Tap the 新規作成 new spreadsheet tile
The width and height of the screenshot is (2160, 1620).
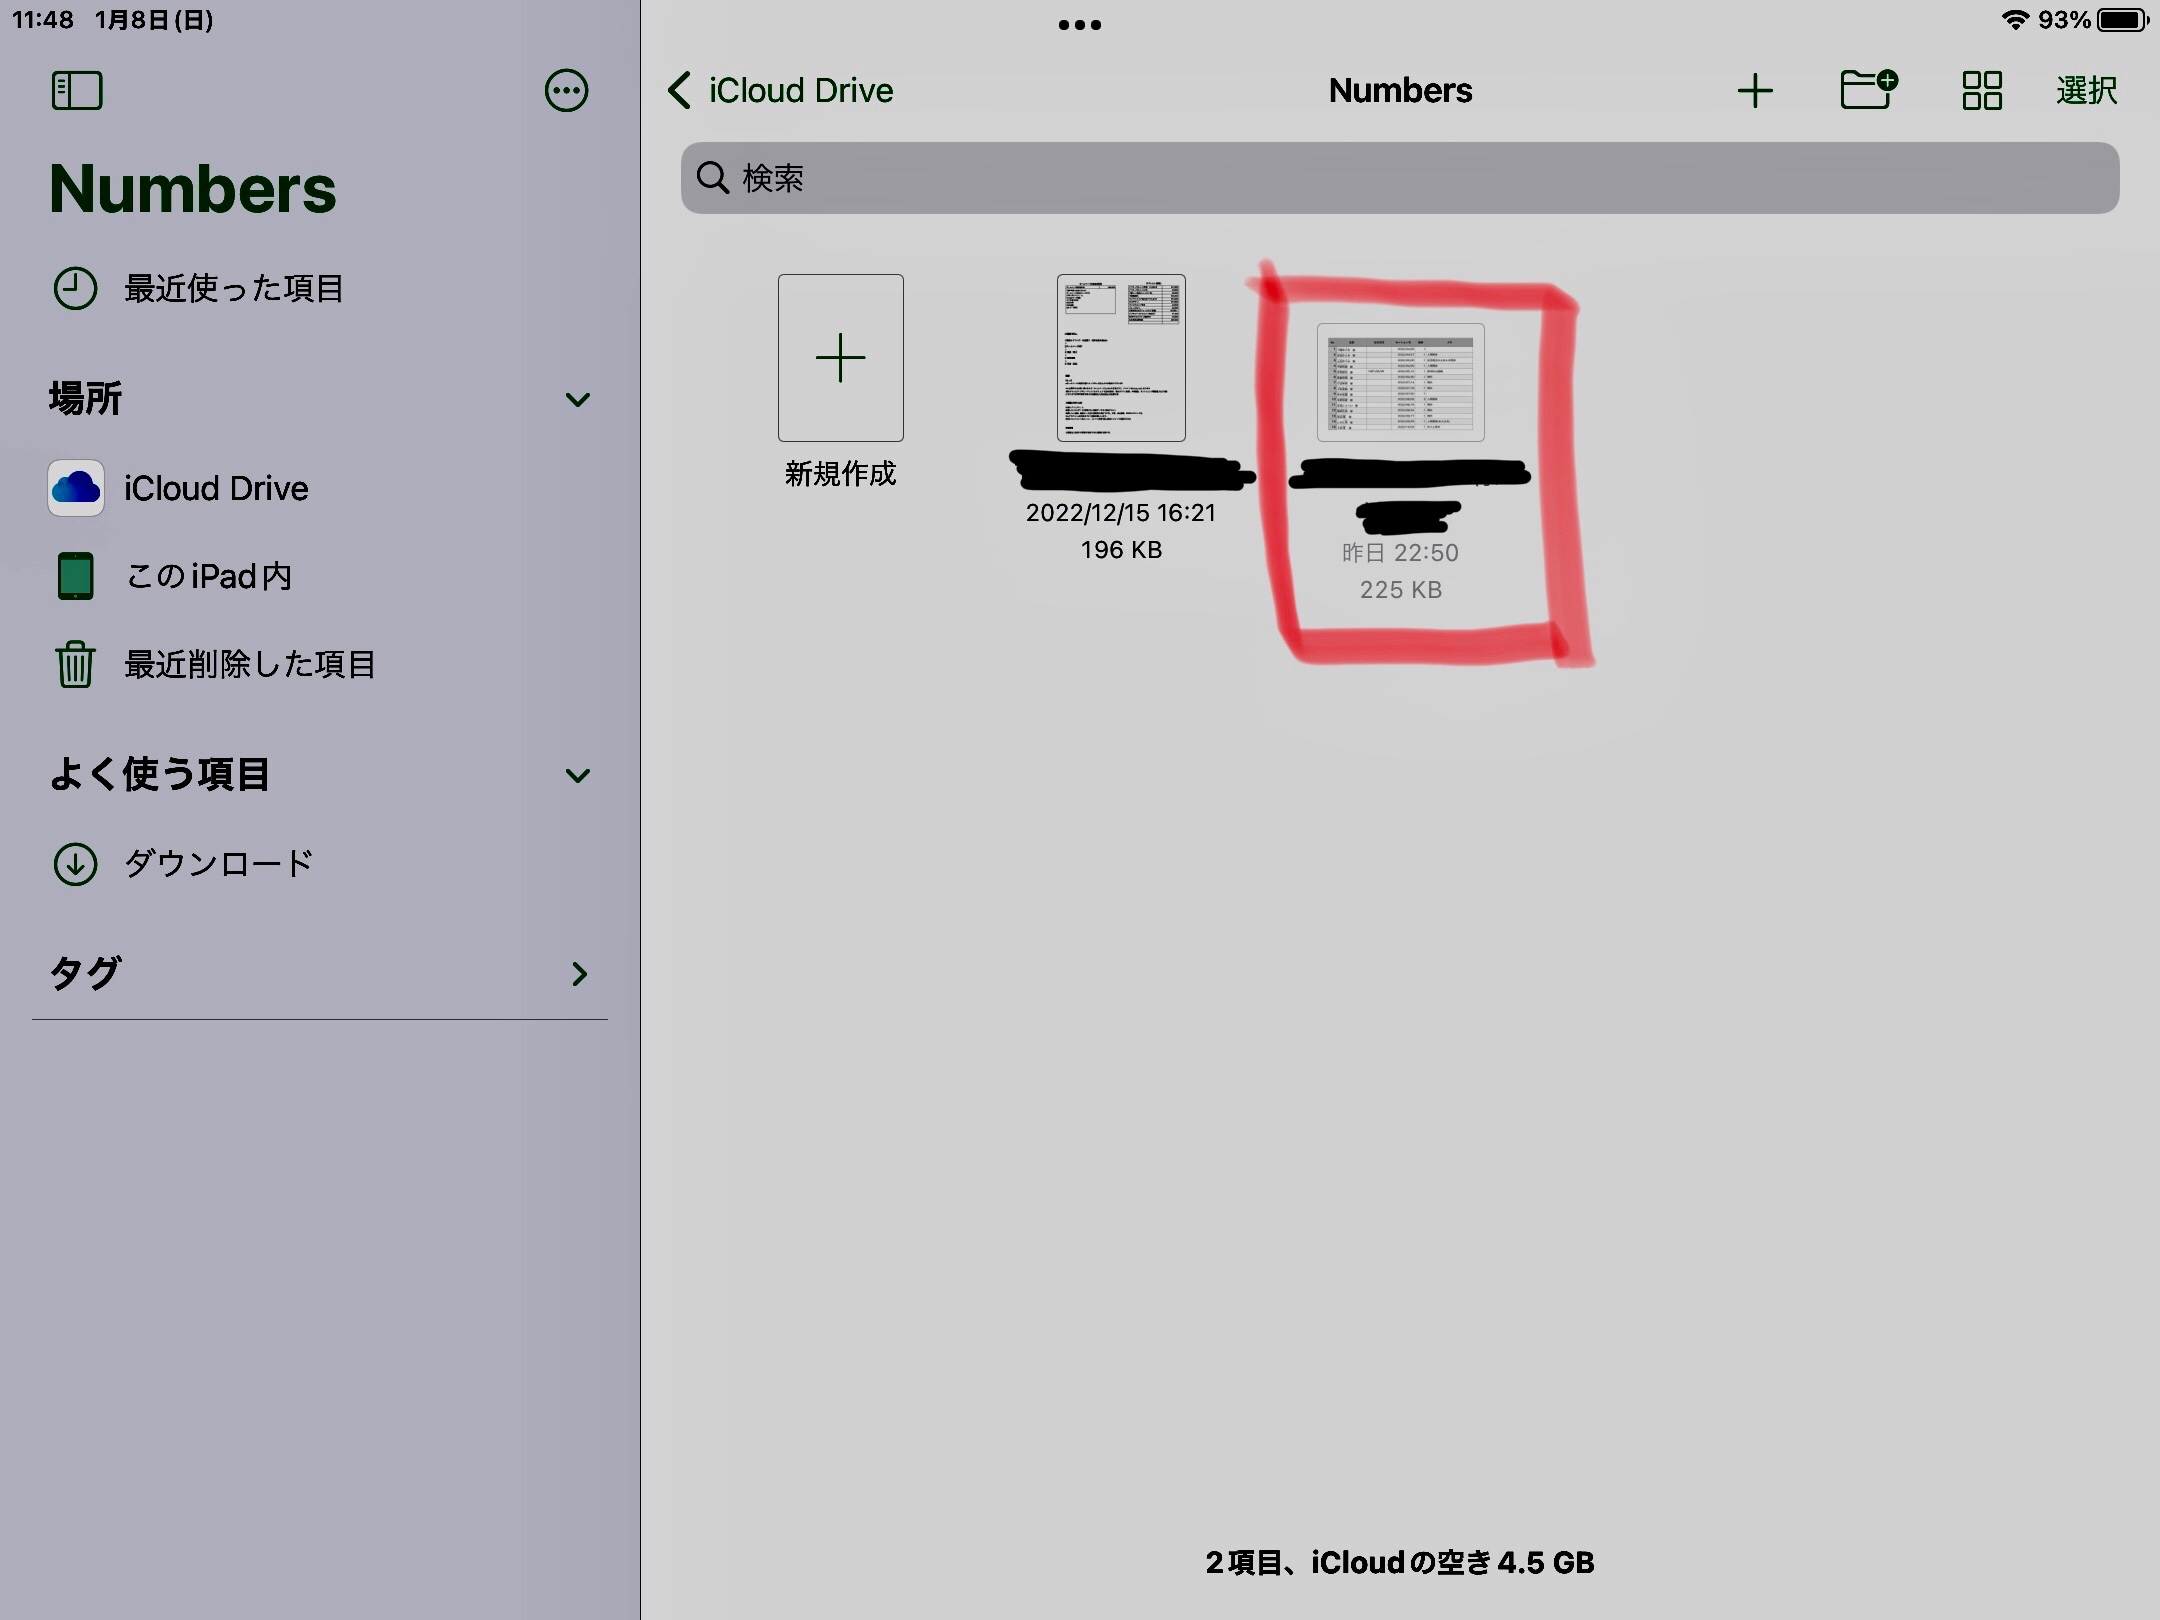click(x=841, y=358)
